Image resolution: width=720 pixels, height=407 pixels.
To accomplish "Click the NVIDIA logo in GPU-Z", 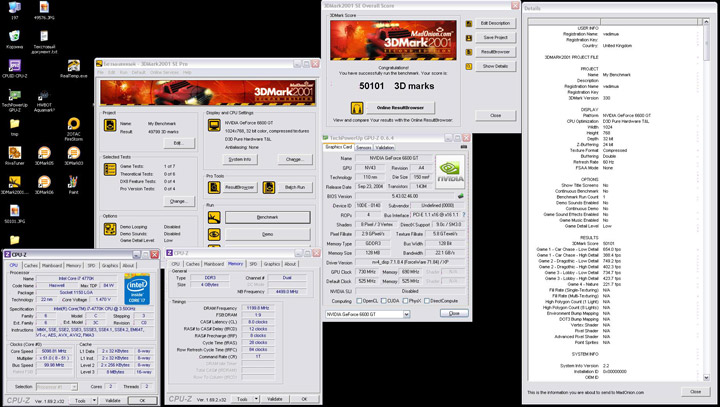I will click(450, 172).
